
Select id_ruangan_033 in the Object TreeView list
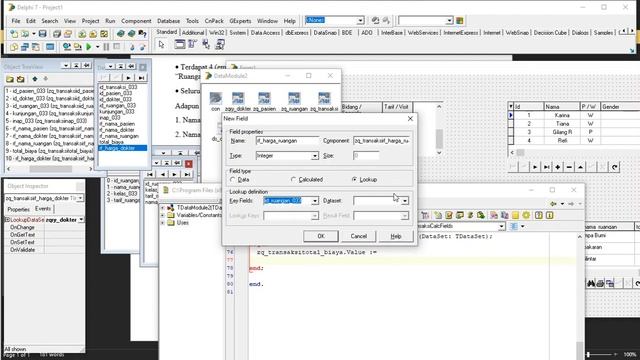49,106
